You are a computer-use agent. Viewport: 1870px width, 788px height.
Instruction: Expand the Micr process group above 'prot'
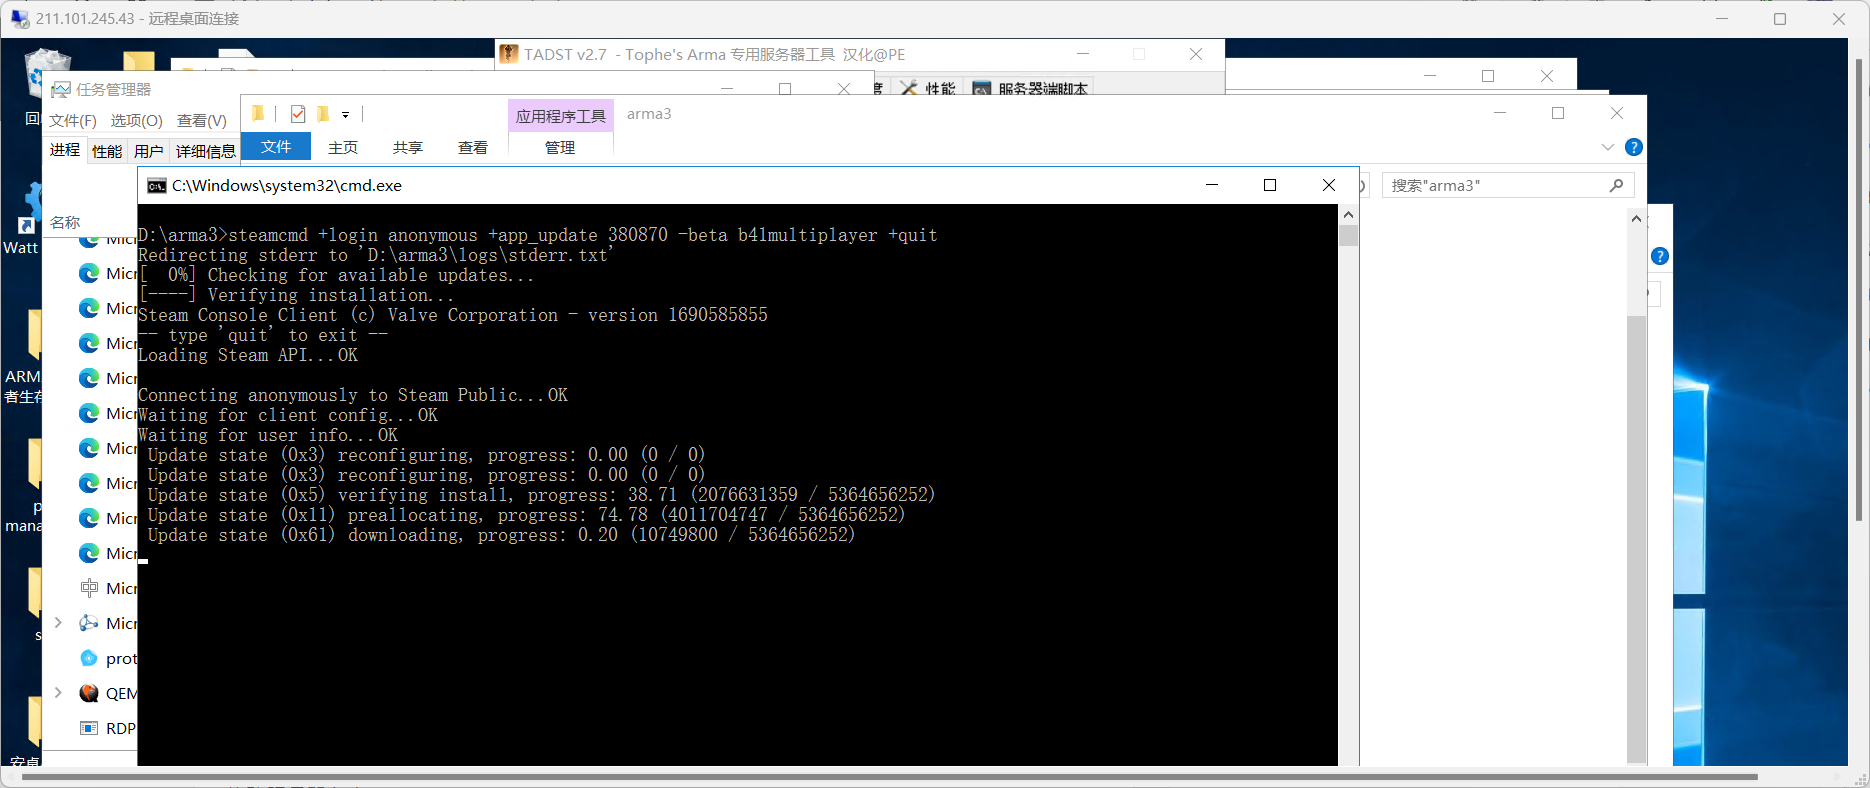pyautogui.click(x=58, y=623)
